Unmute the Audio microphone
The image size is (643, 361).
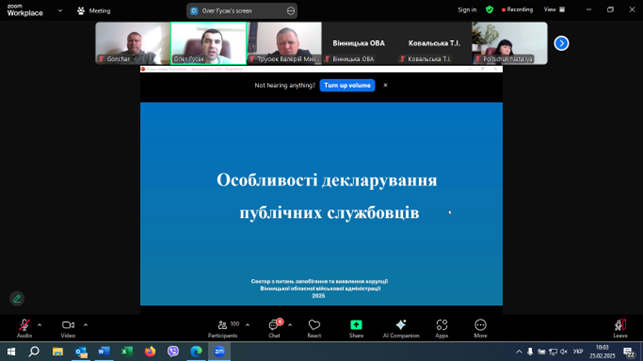24,328
